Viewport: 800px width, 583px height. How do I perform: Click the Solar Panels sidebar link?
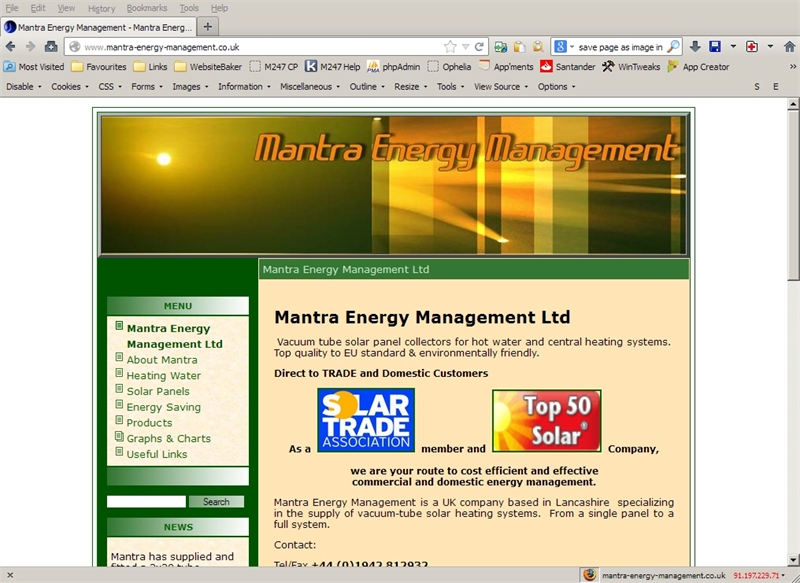click(x=157, y=391)
